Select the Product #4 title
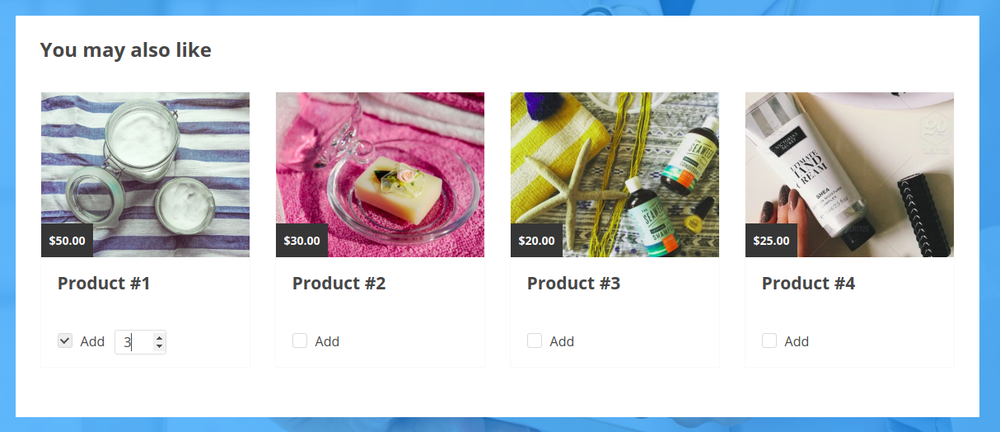The width and height of the screenshot is (1000, 432). [x=808, y=283]
